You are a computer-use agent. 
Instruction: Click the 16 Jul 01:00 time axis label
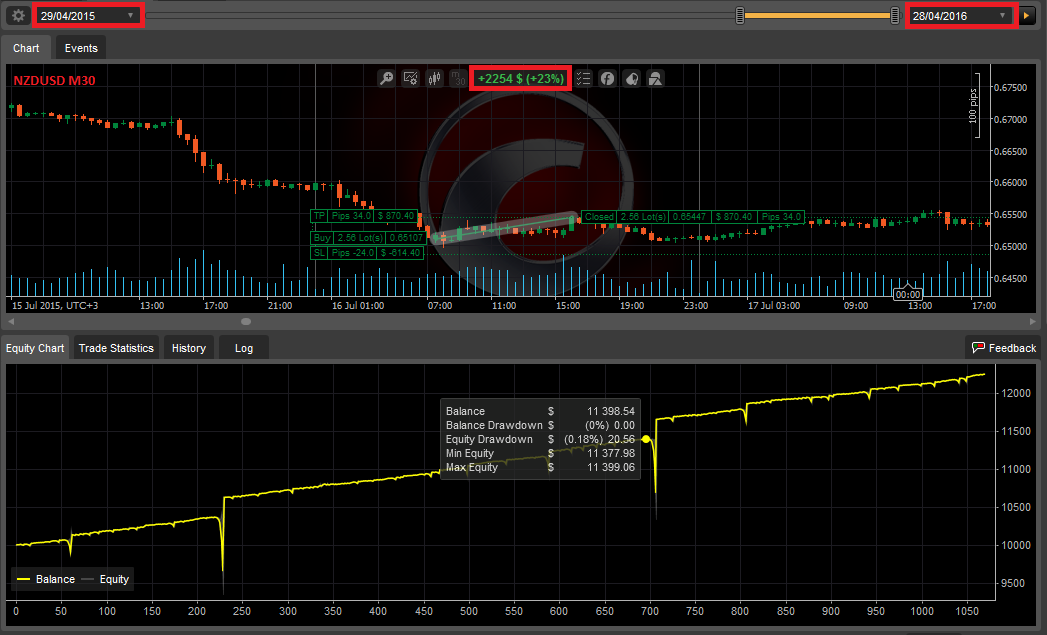click(x=358, y=306)
